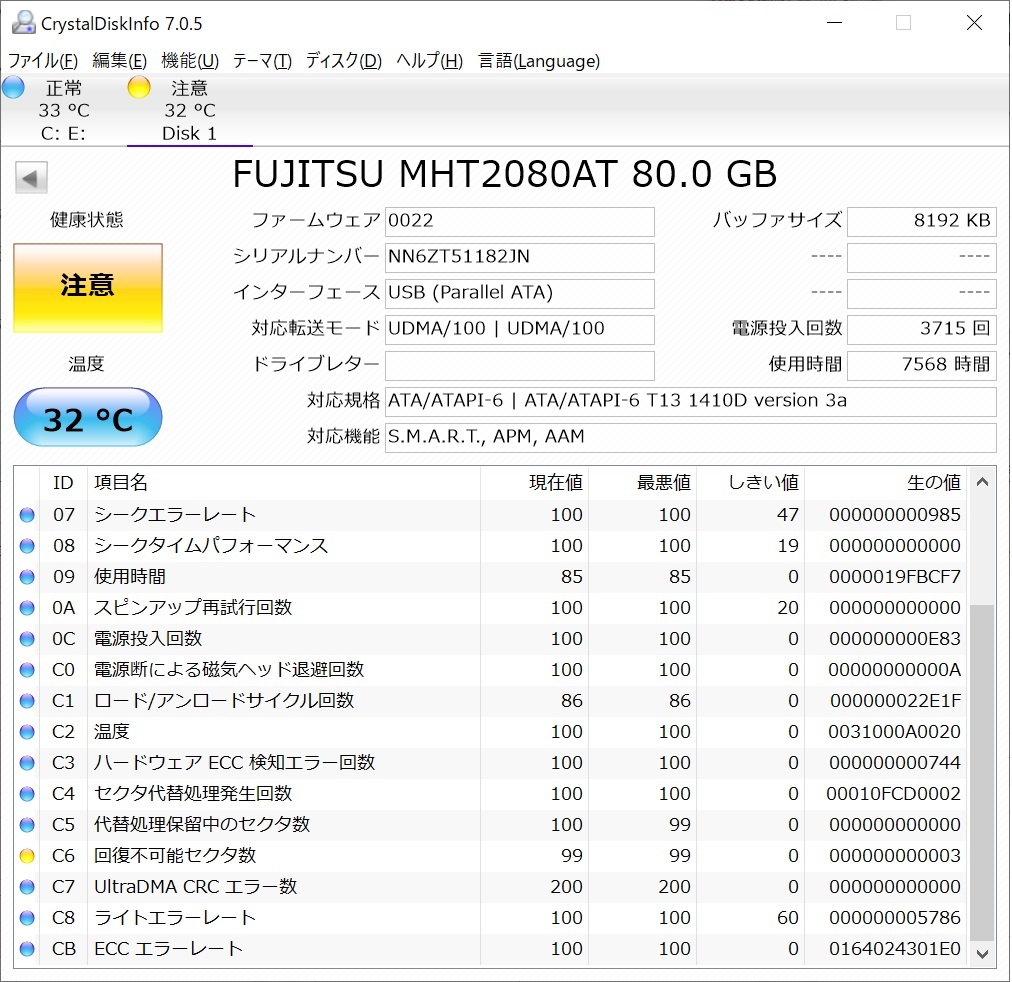Click the 最悪値 column header
The image size is (1012, 982).
coord(642,483)
